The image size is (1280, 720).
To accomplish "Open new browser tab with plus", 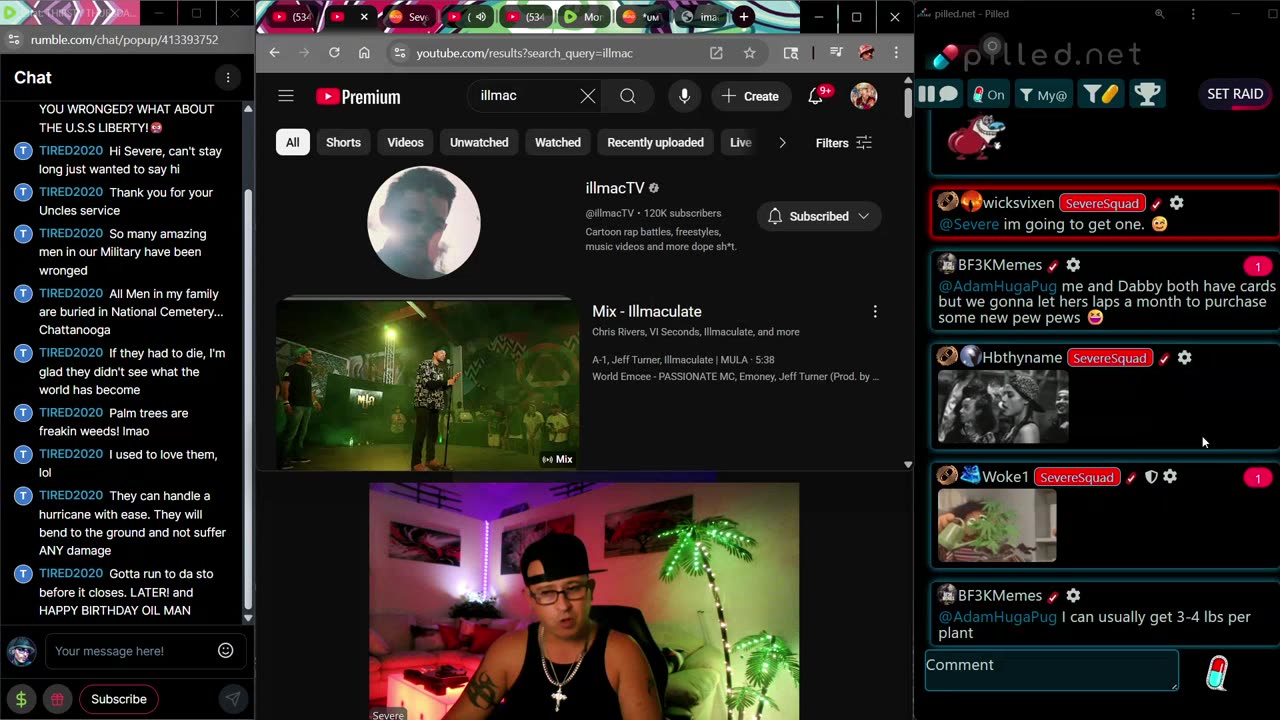I will [744, 17].
